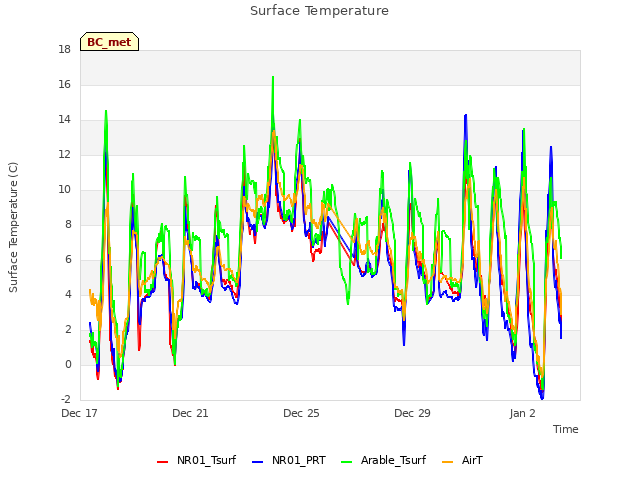Click the Dec 17 x-axis tick label
Image resolution: width=640 pixels, height=480 pixels.
pos(79,413)
